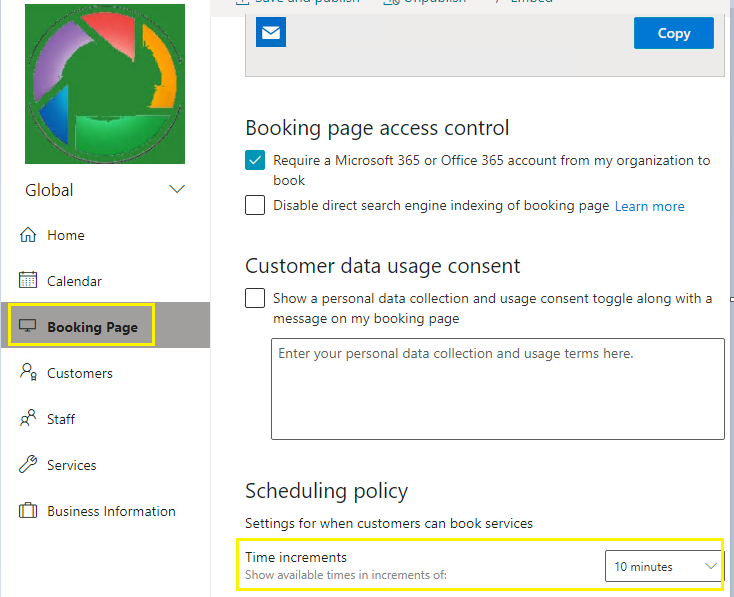Expand the Global business chevron

(177, 189)
